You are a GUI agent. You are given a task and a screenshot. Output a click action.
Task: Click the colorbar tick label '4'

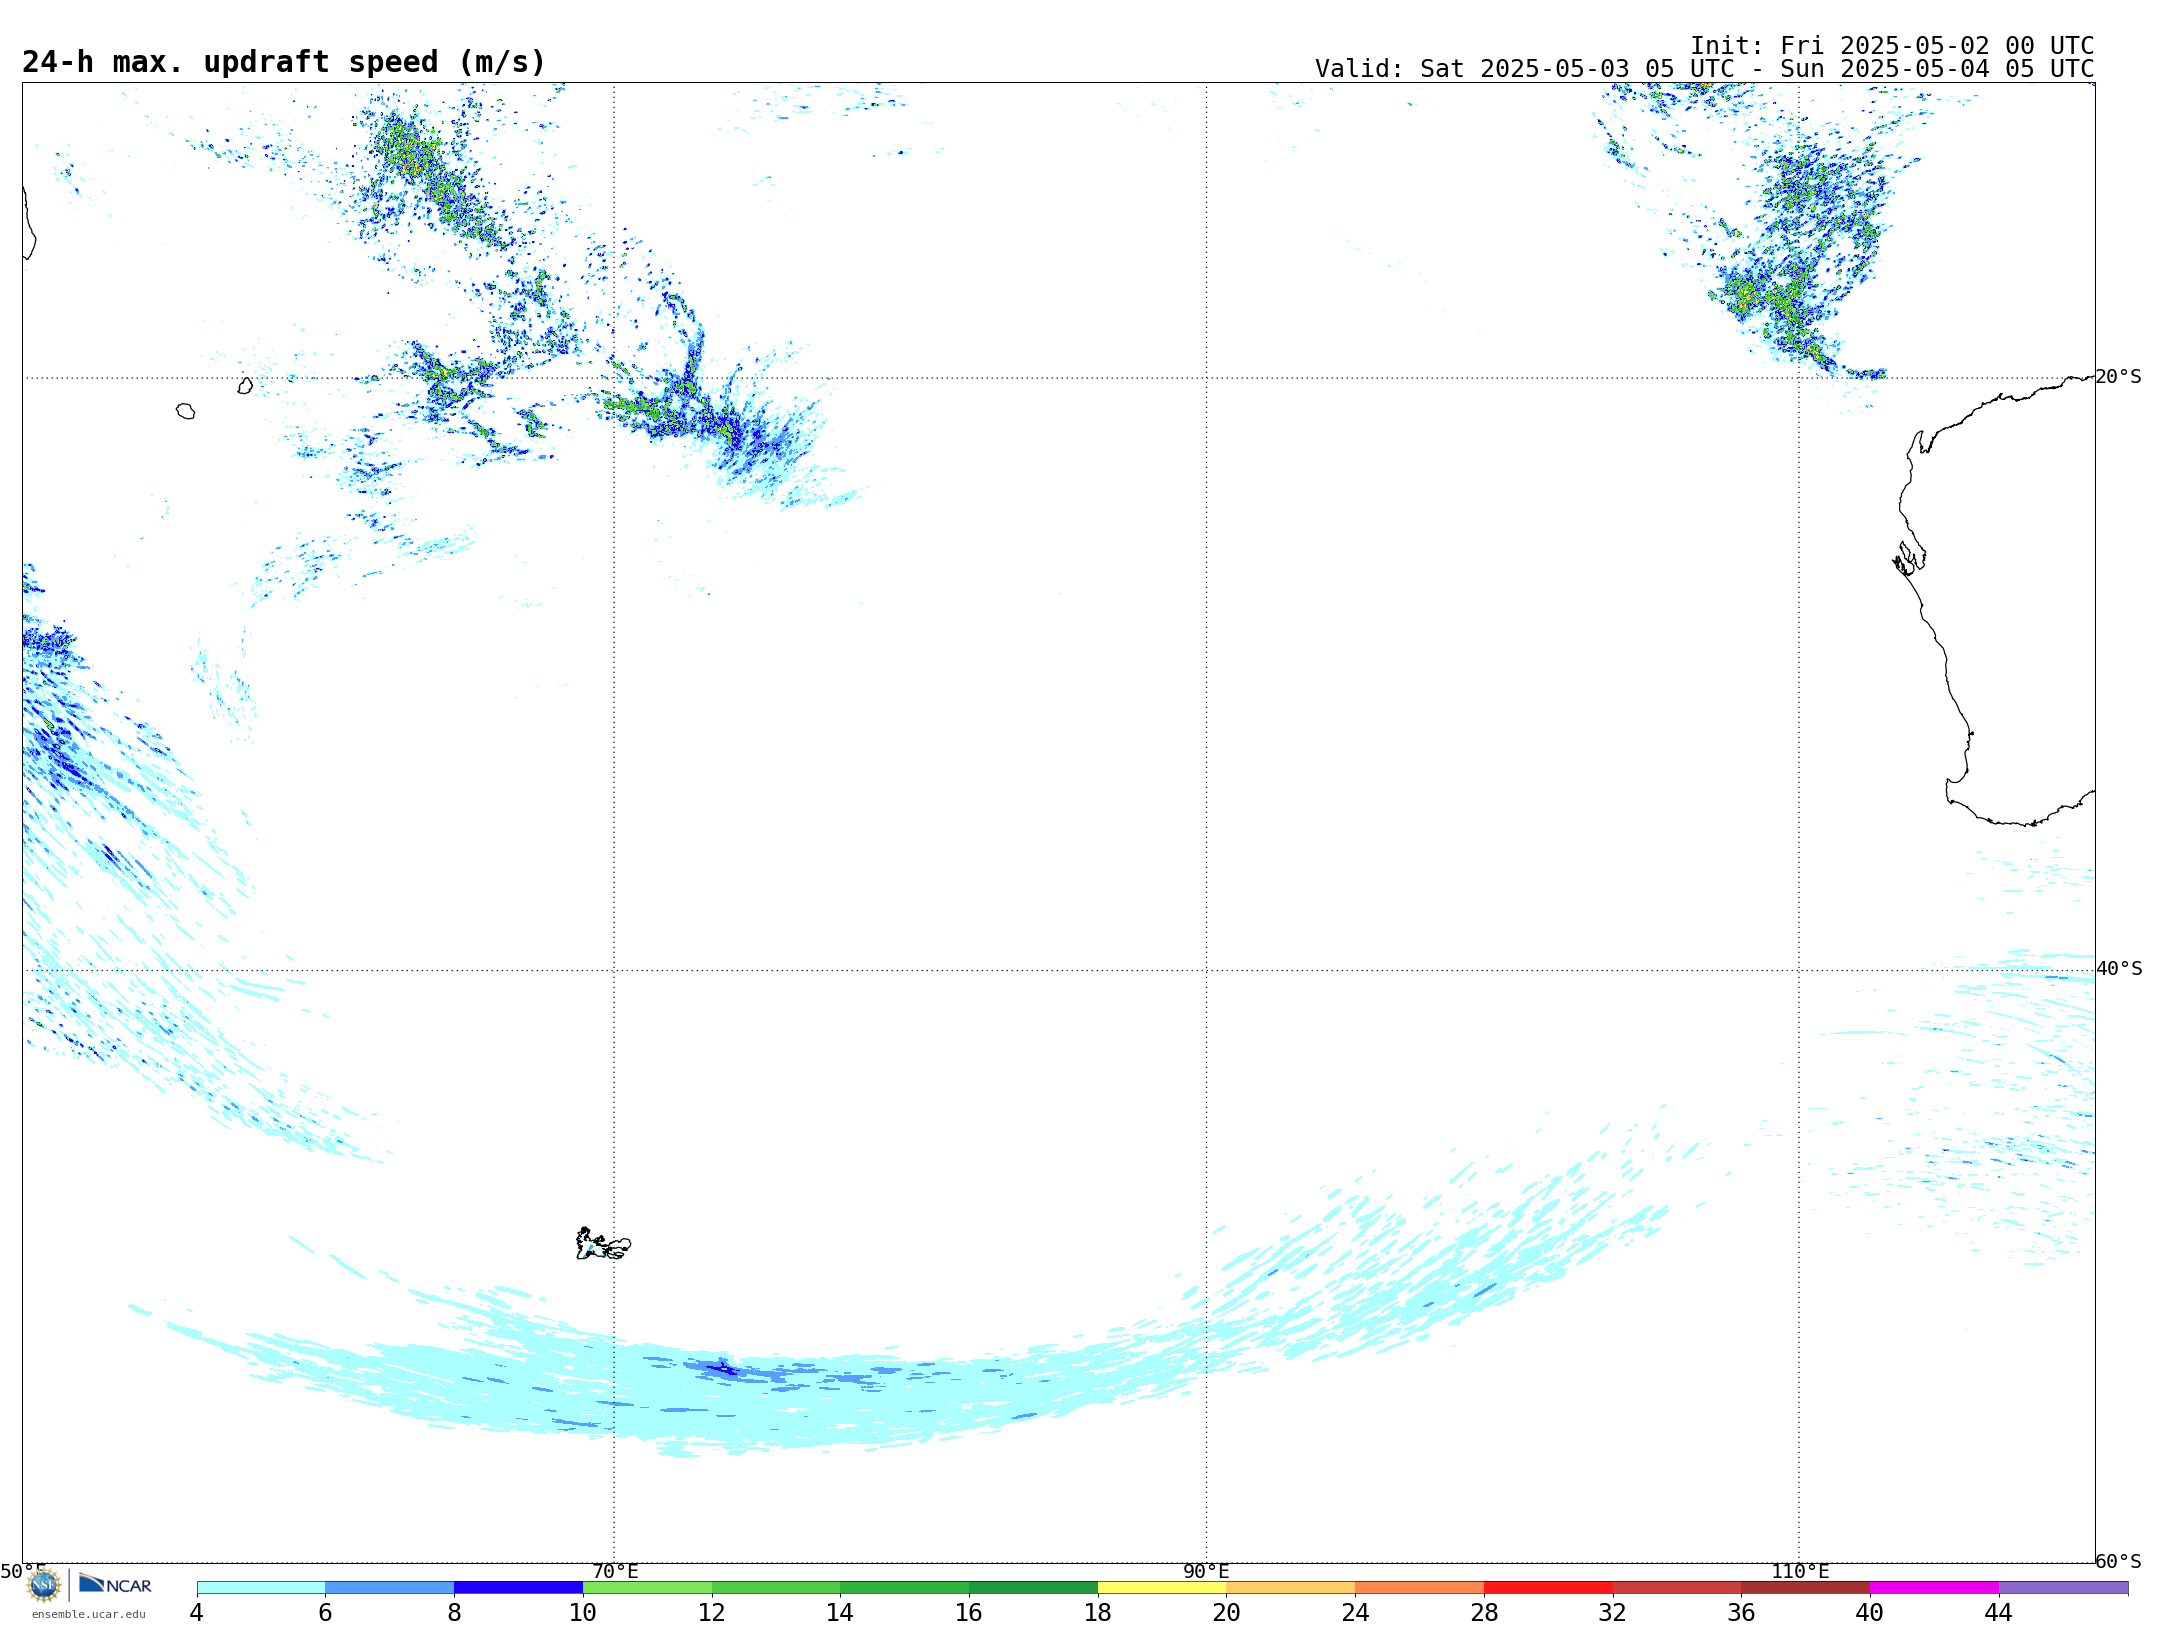tap(197, 1613)
